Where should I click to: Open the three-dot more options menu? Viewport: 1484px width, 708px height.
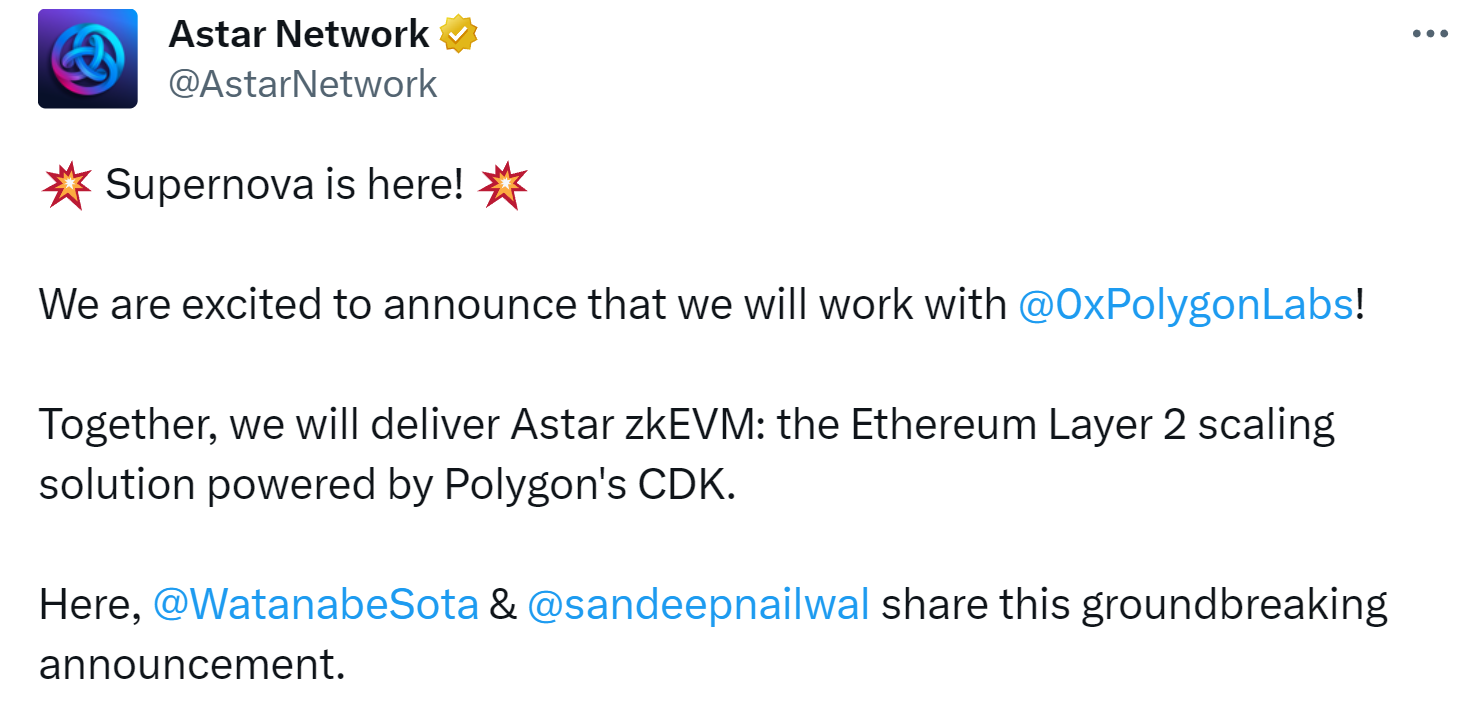[1429, 33]
